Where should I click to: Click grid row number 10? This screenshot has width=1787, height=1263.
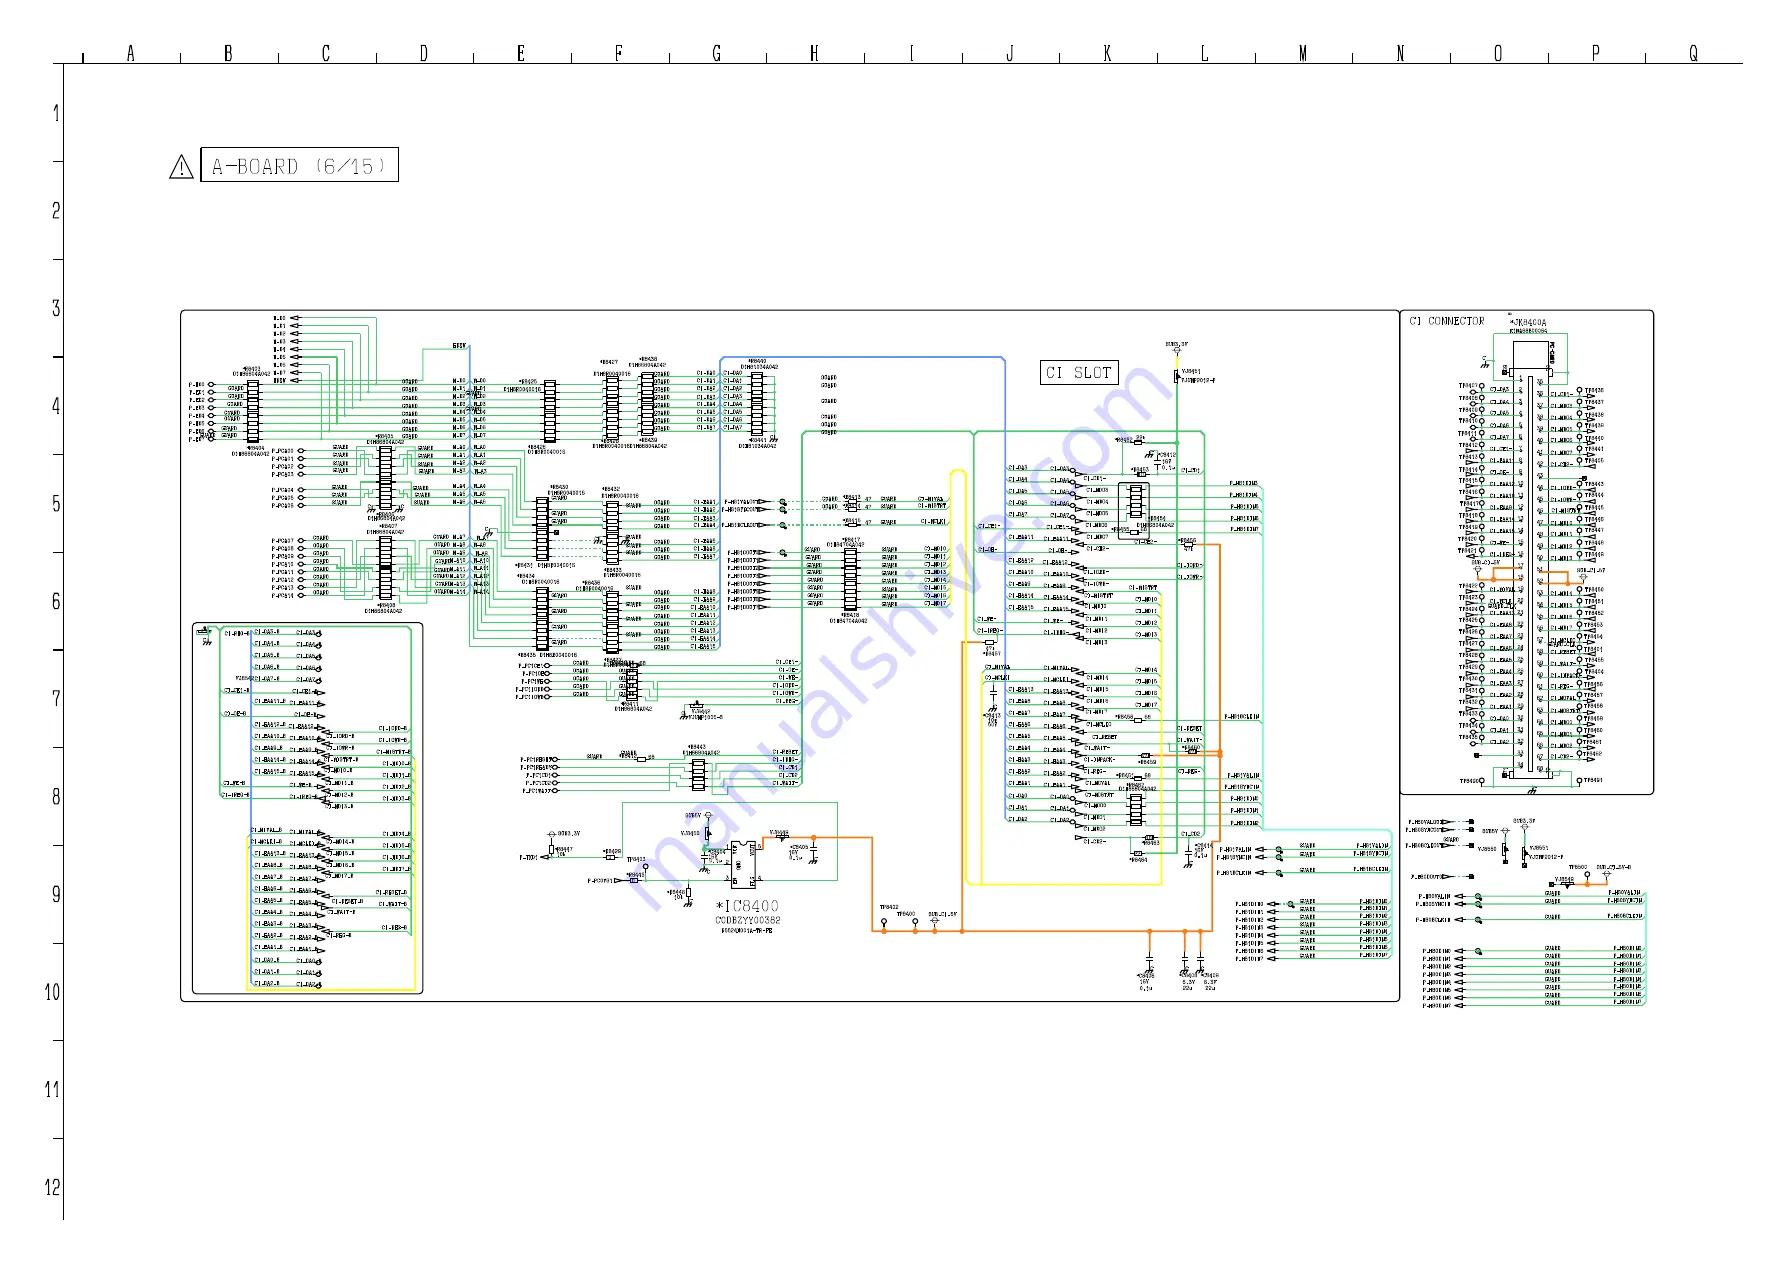point(52,992)
